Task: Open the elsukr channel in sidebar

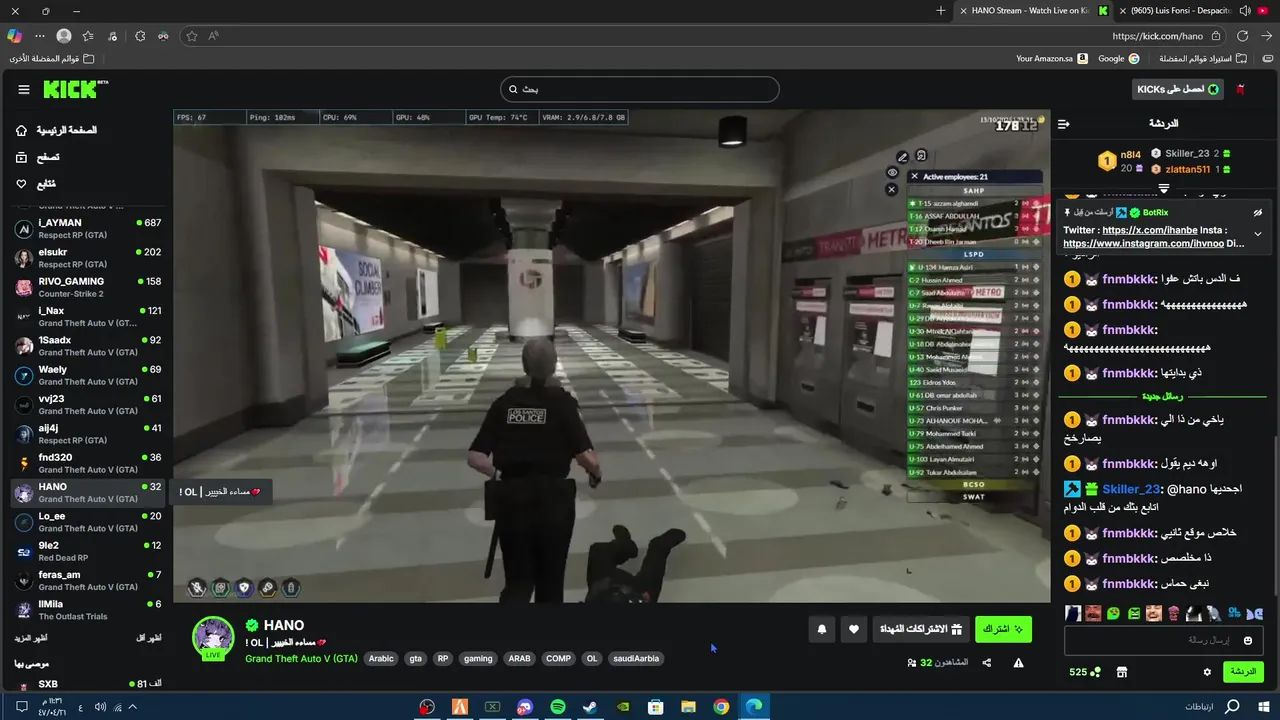Action: pos(86,258)
